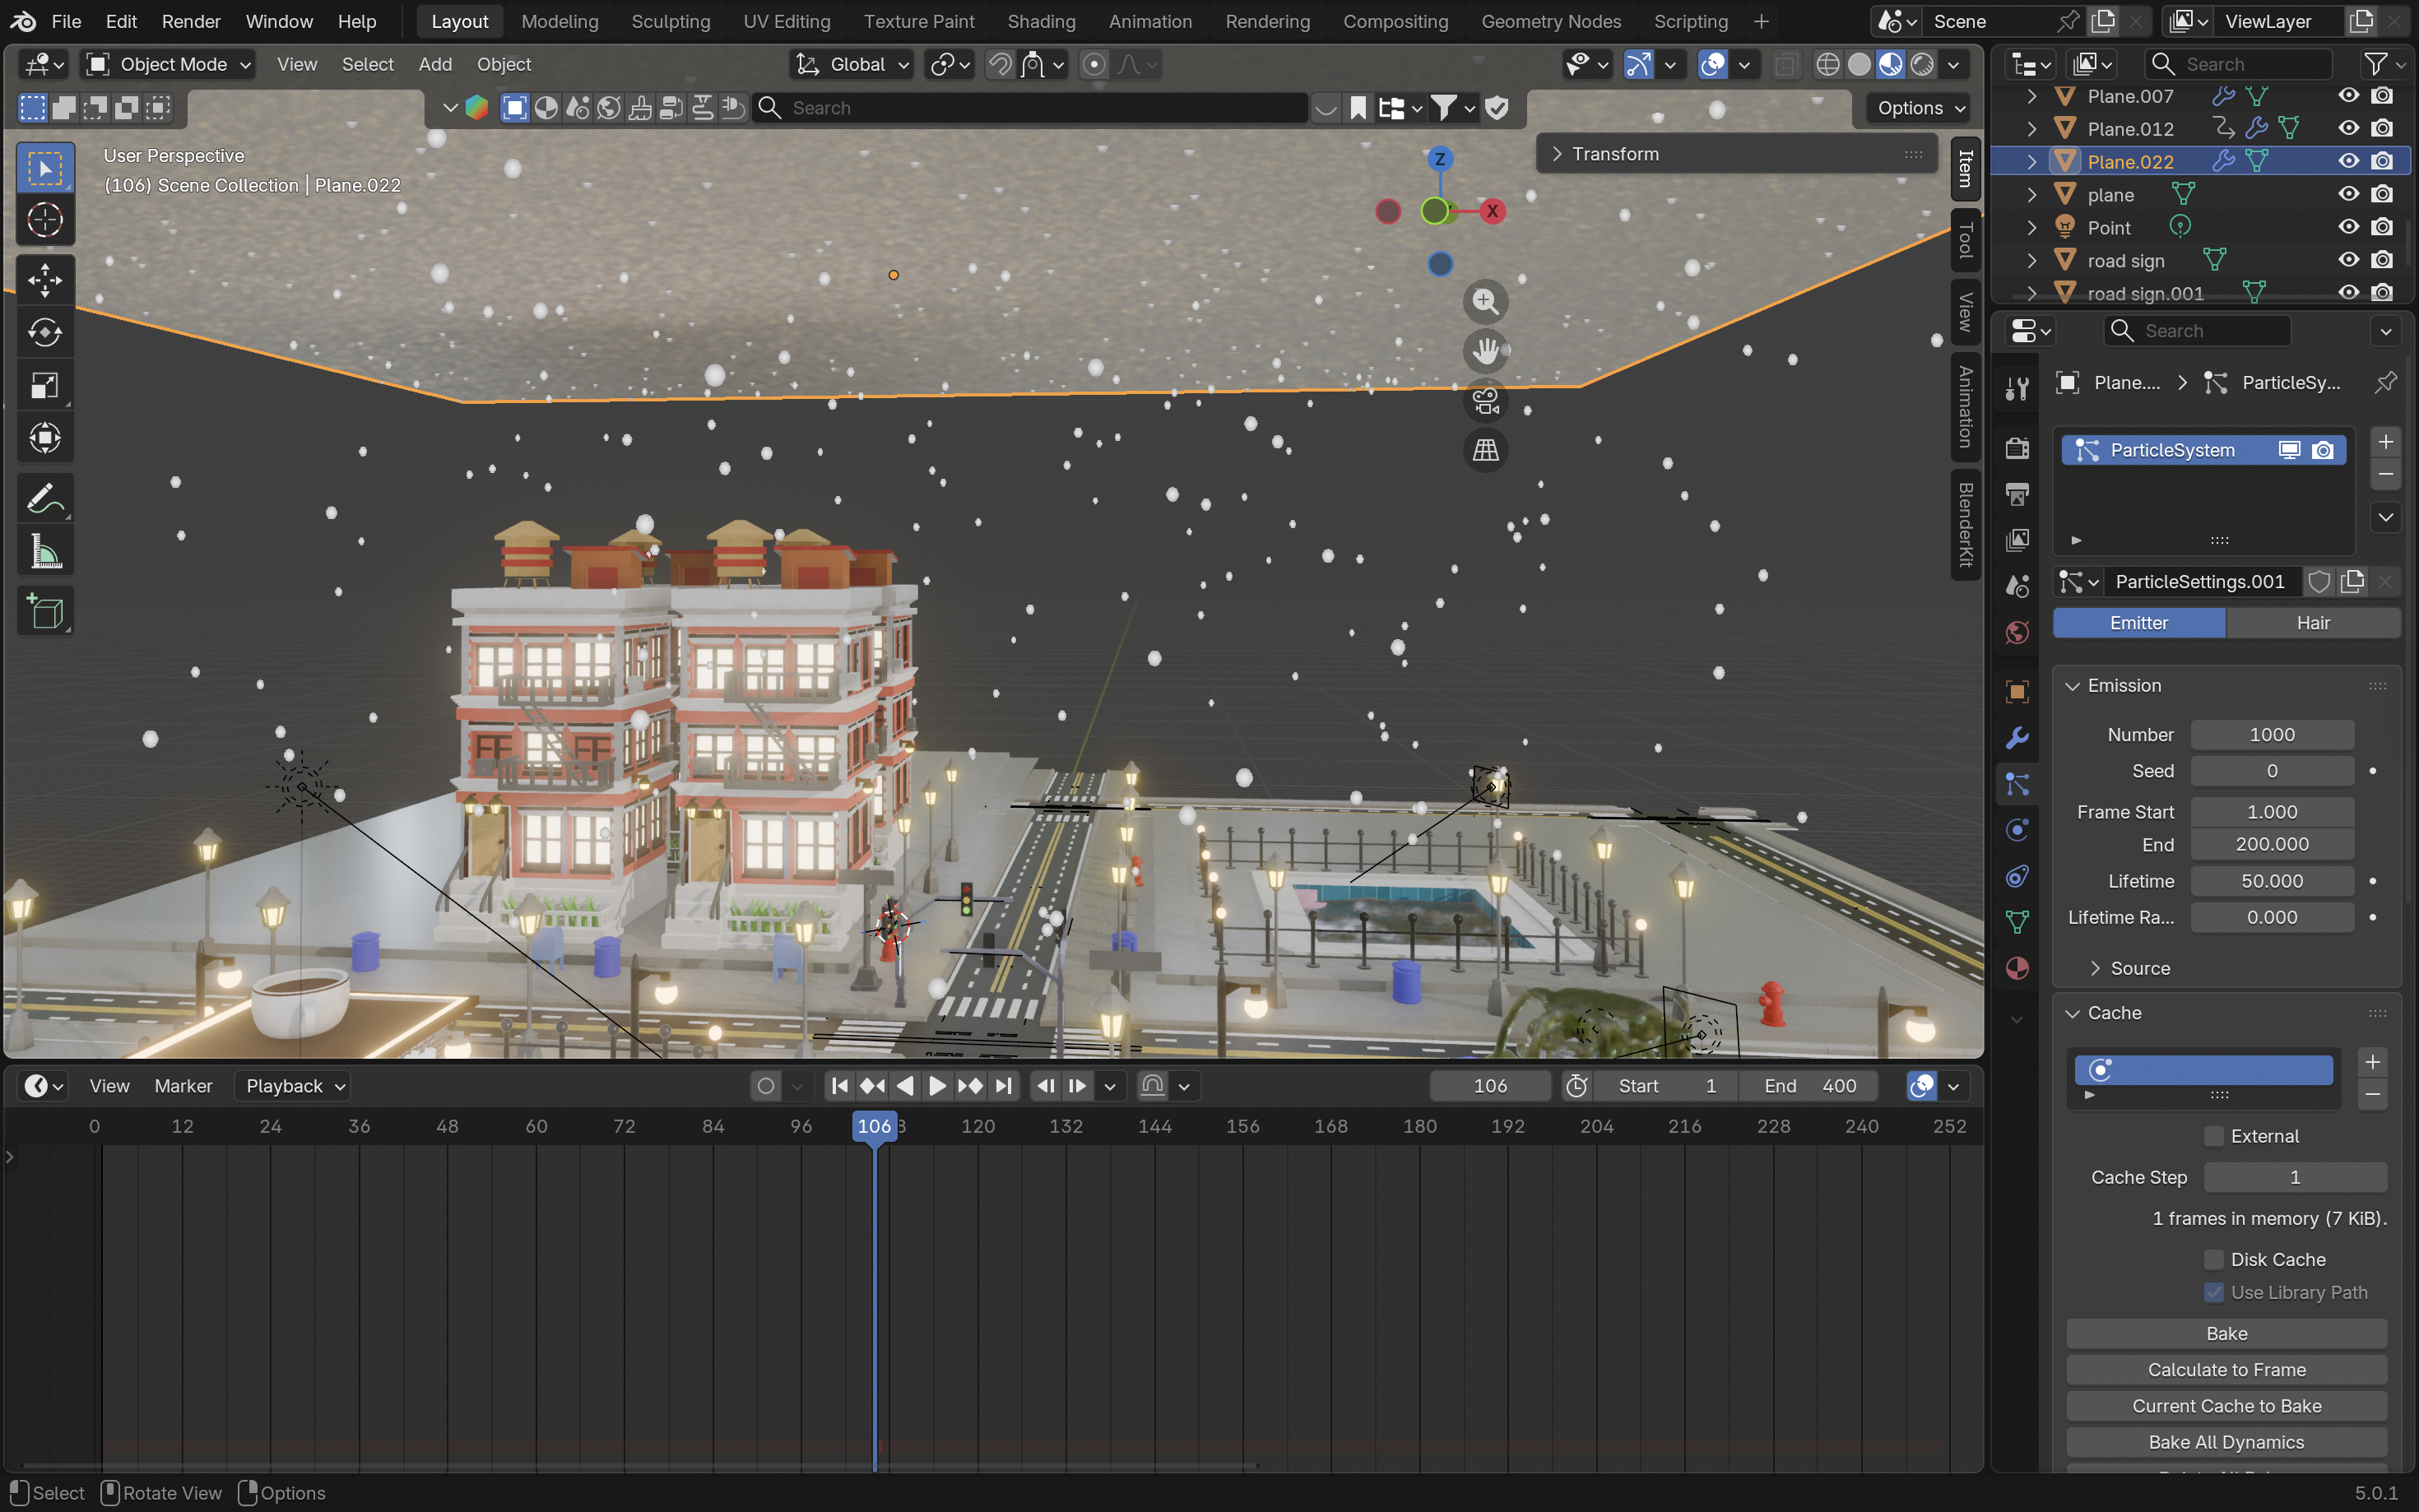Viewport: 2419px width, 1512px height.
Task: Open the Render properties tab icon
Action: (2017, 447)
